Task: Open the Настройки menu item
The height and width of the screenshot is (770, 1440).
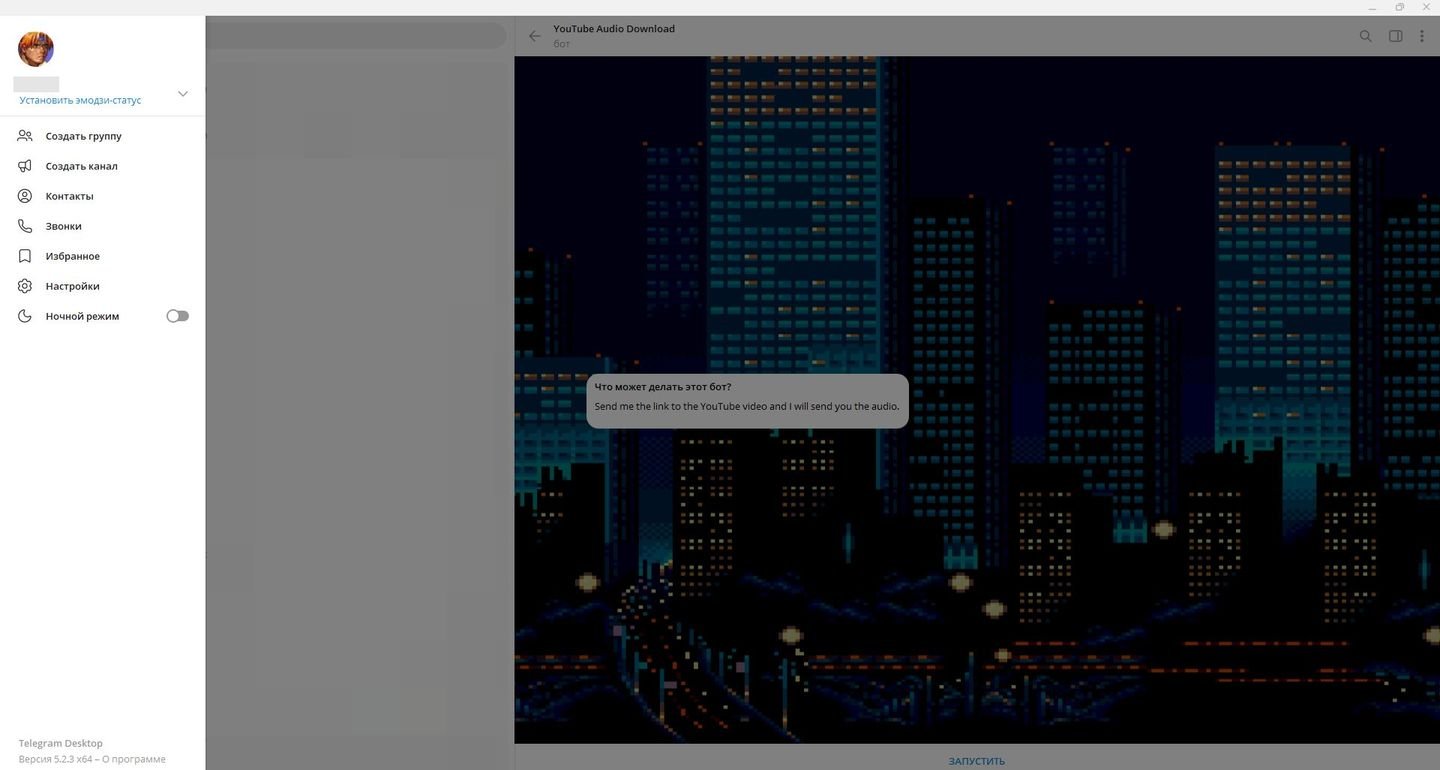Action: pos(72,286)
